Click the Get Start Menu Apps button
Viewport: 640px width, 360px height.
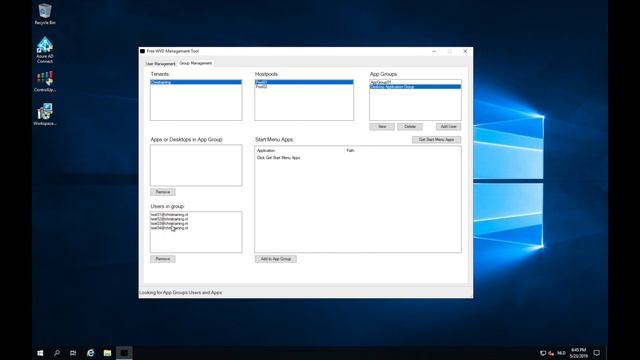(x=436, y=140)
